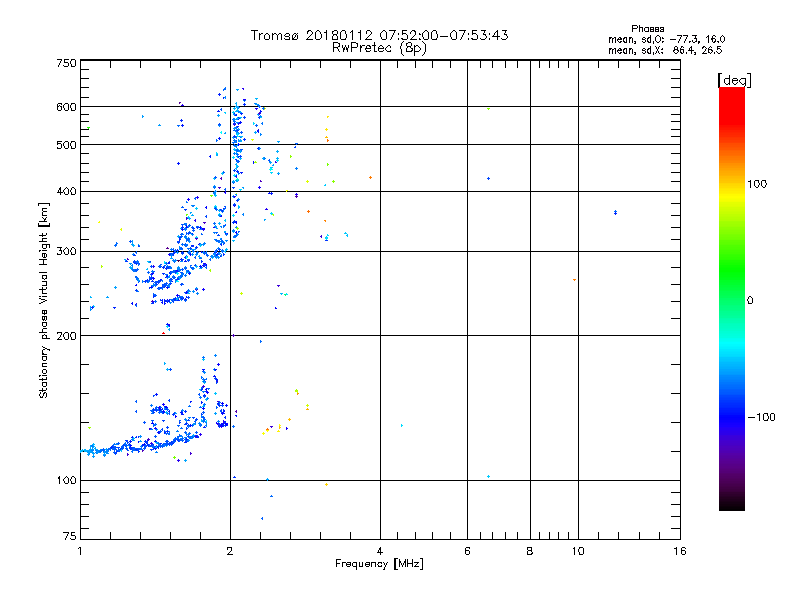Click x-axis tick label '2'

coord(230,551)
